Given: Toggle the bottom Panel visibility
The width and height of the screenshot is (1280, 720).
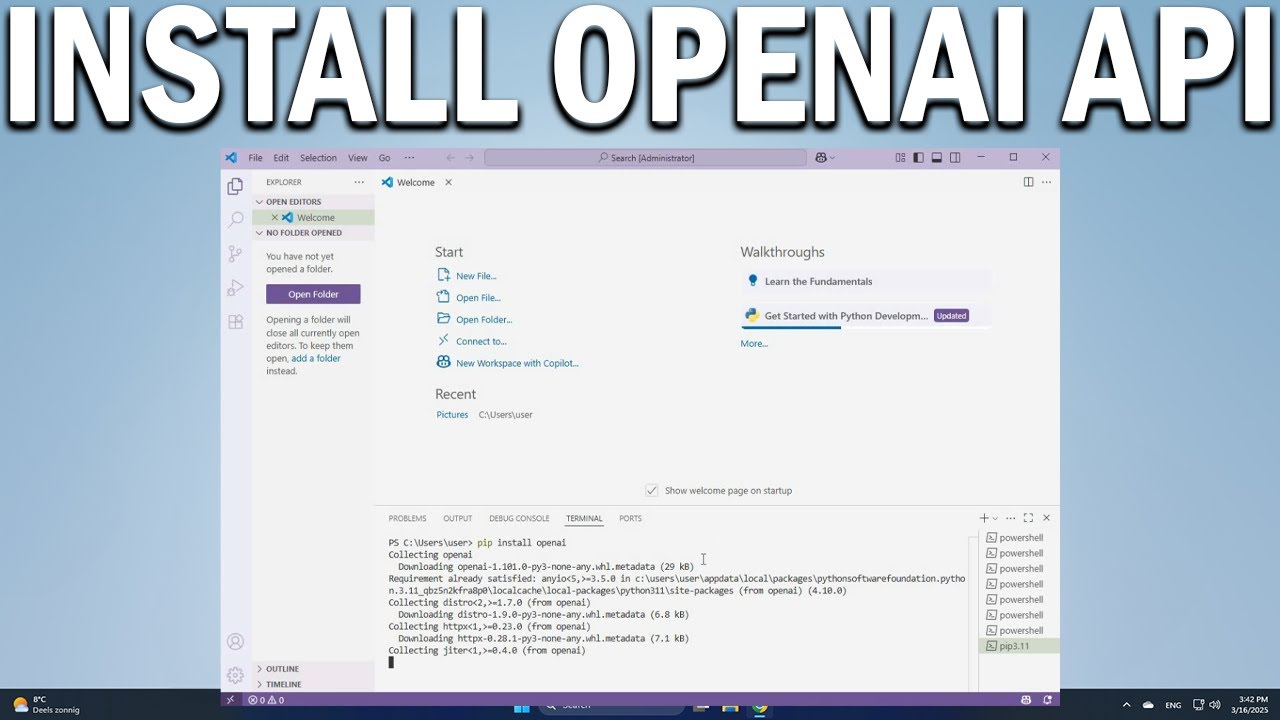Looking at the screenshot, I should pyautogui.click(x=937, y=157).
